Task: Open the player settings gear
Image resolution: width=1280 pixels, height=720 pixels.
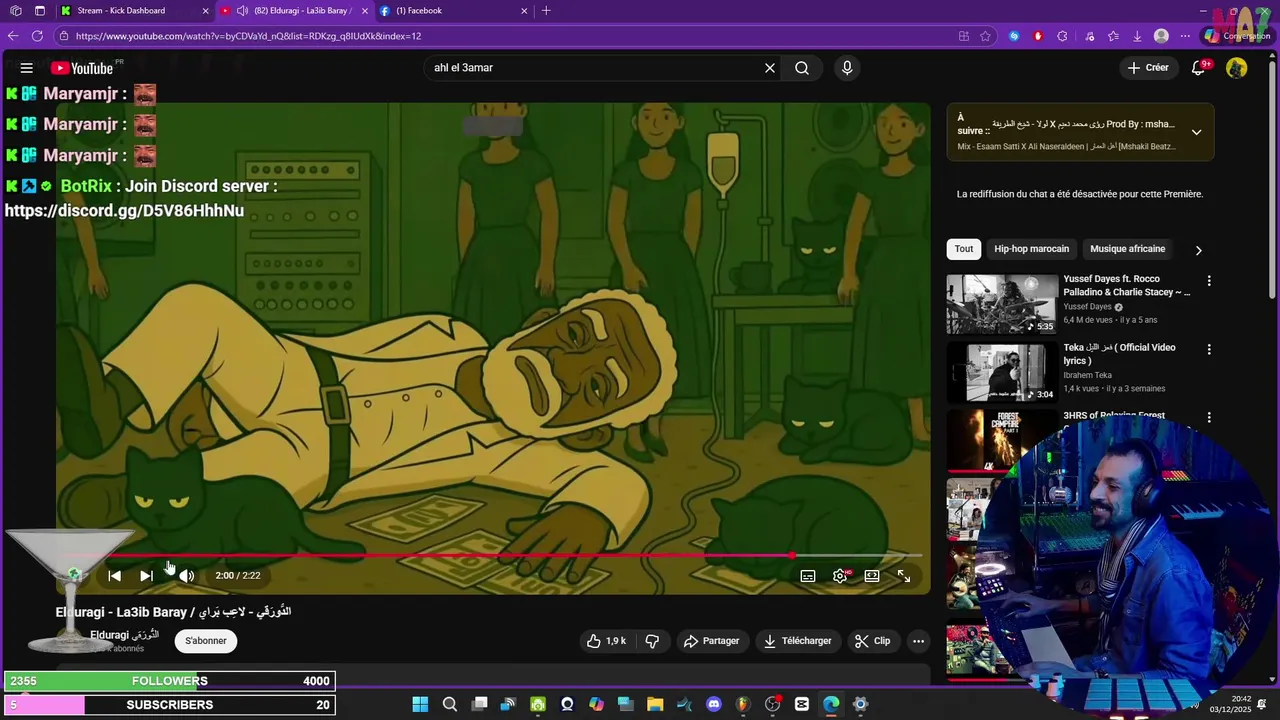Action: coord(840,576)
